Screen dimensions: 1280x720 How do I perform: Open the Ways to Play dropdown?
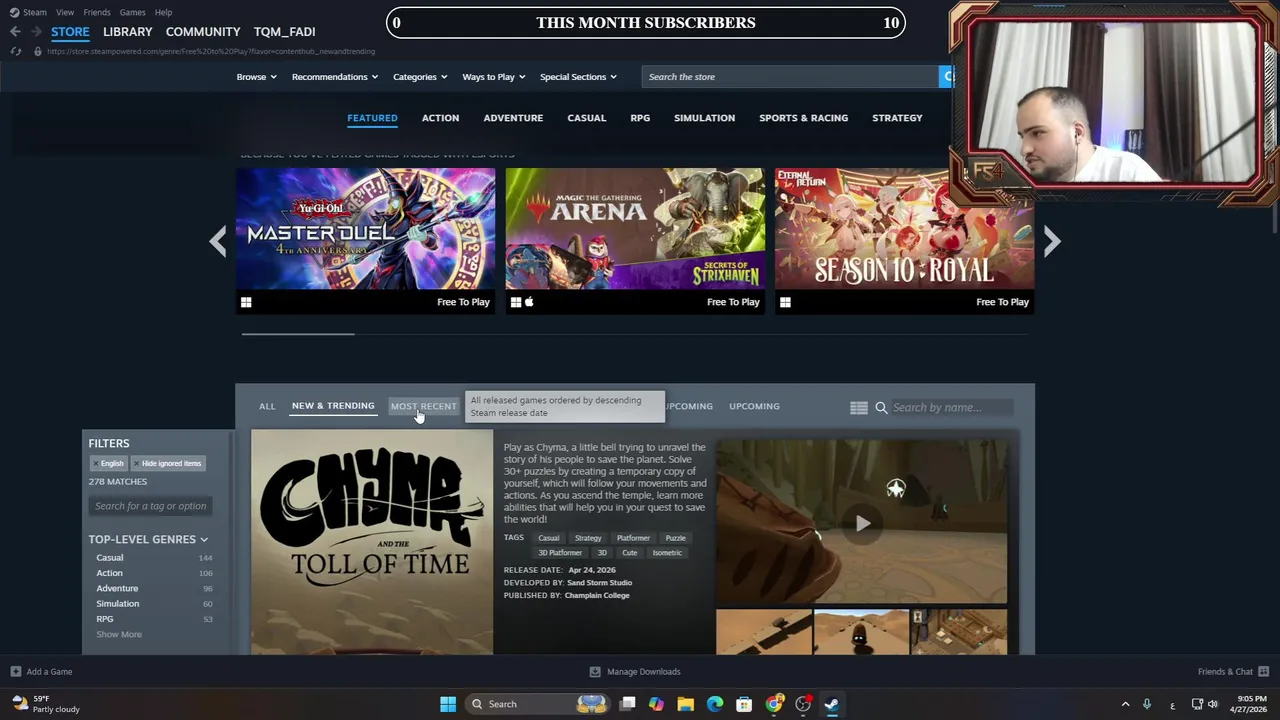(x=493, y=77)
